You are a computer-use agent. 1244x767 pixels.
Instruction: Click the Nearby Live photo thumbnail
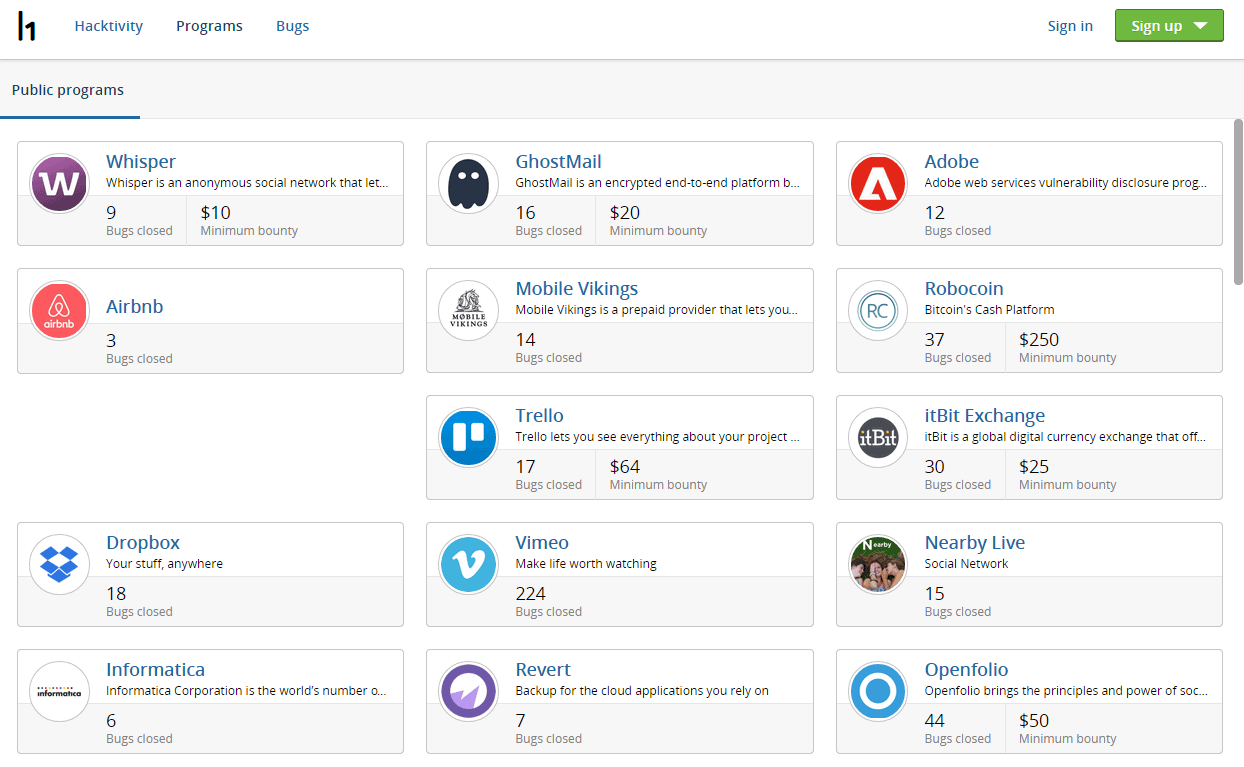(877, 565)
